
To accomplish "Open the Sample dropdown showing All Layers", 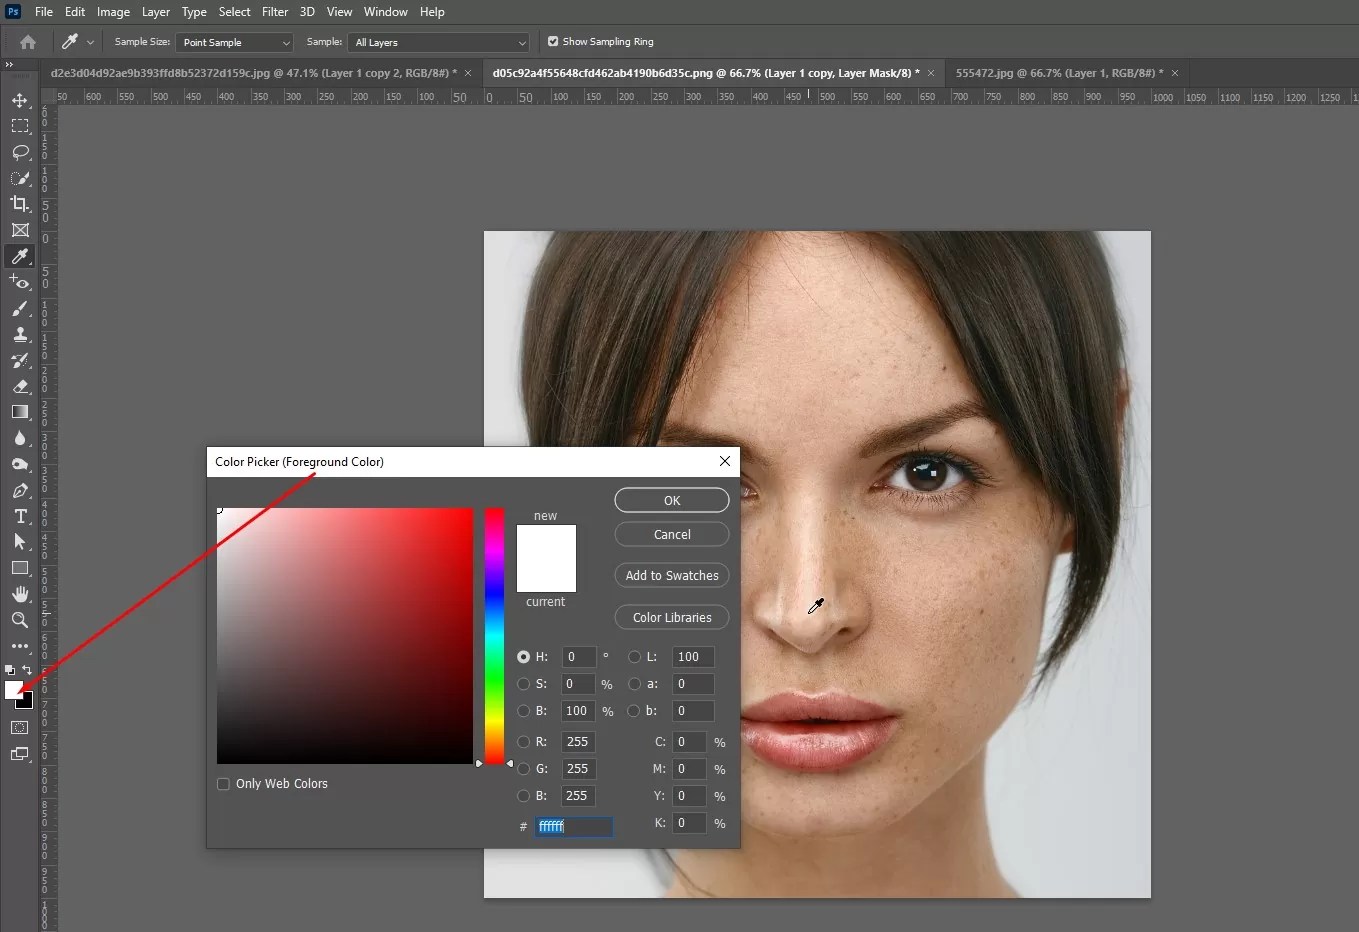I will 438,42.
